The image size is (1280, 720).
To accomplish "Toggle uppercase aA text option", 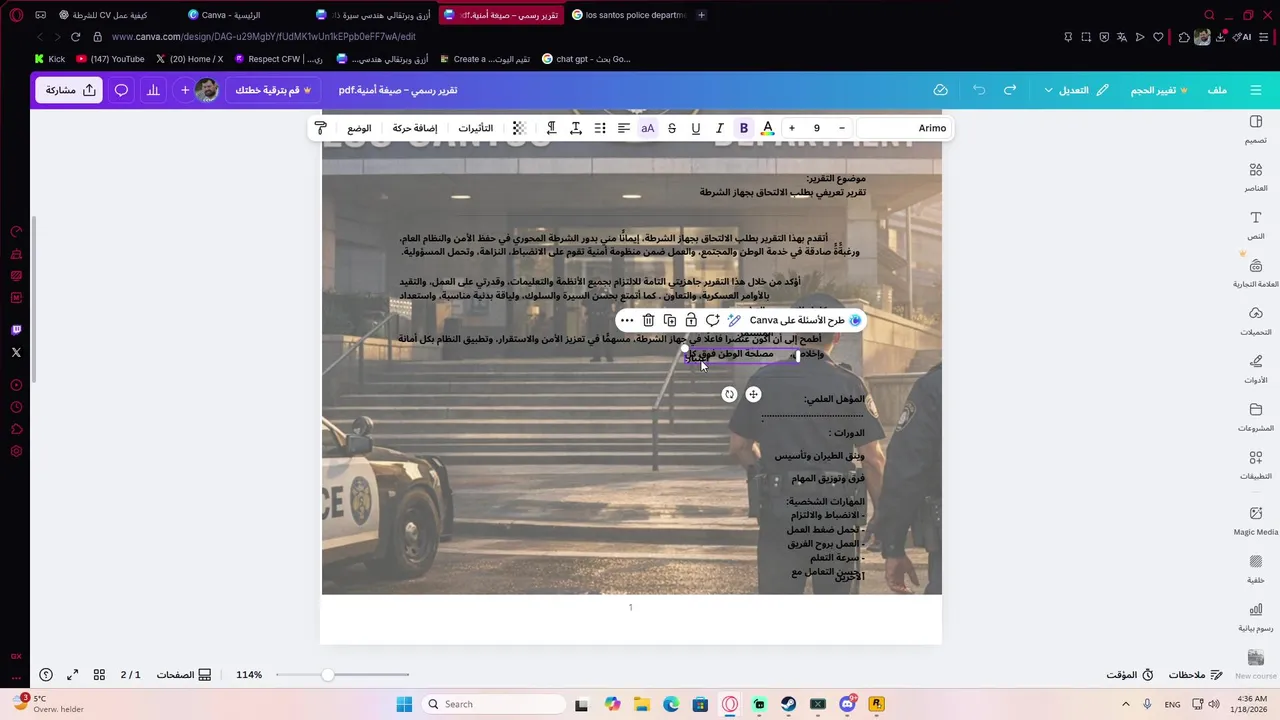I will [647, 128].
